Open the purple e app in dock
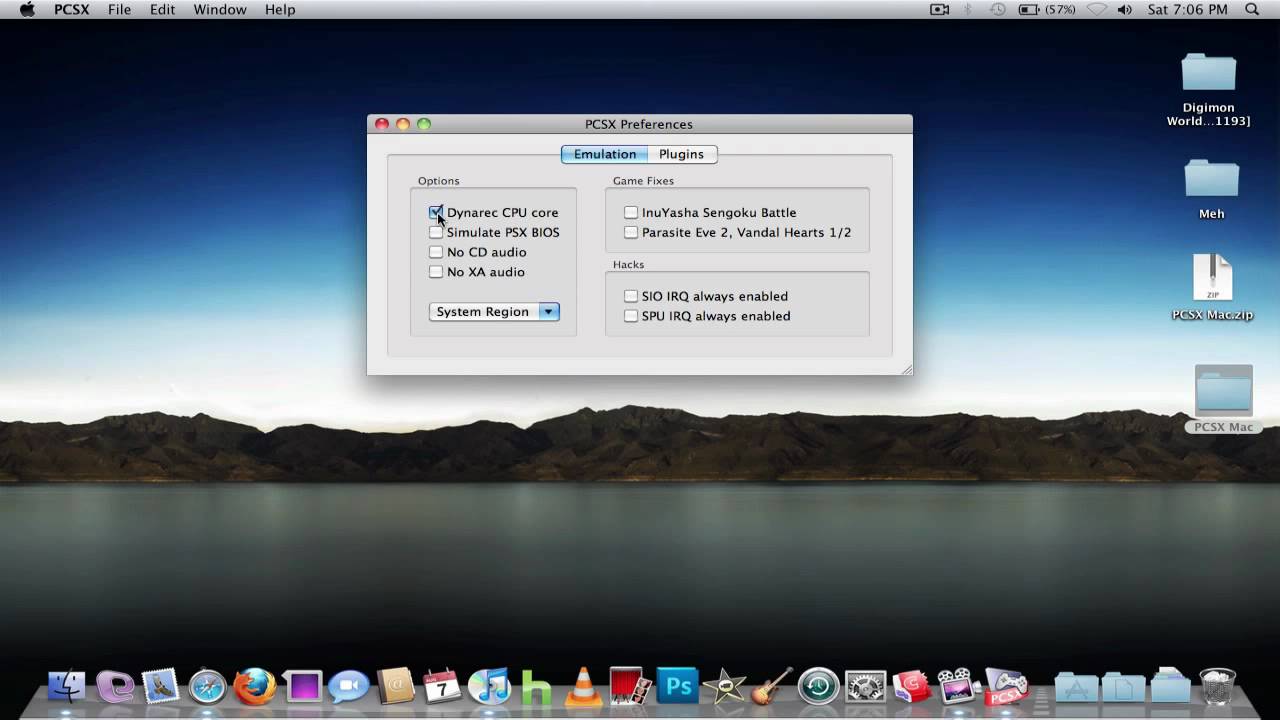The image size is (1280, 720). pyautogui.click(x=114, y=686)
